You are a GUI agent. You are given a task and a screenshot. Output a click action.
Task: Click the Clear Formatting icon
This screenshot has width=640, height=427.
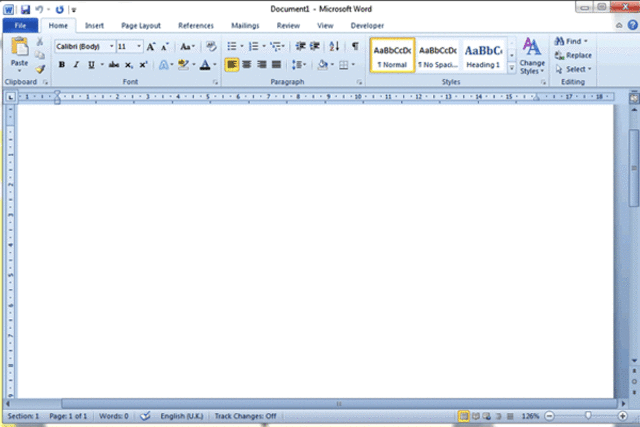coord(211,46)
